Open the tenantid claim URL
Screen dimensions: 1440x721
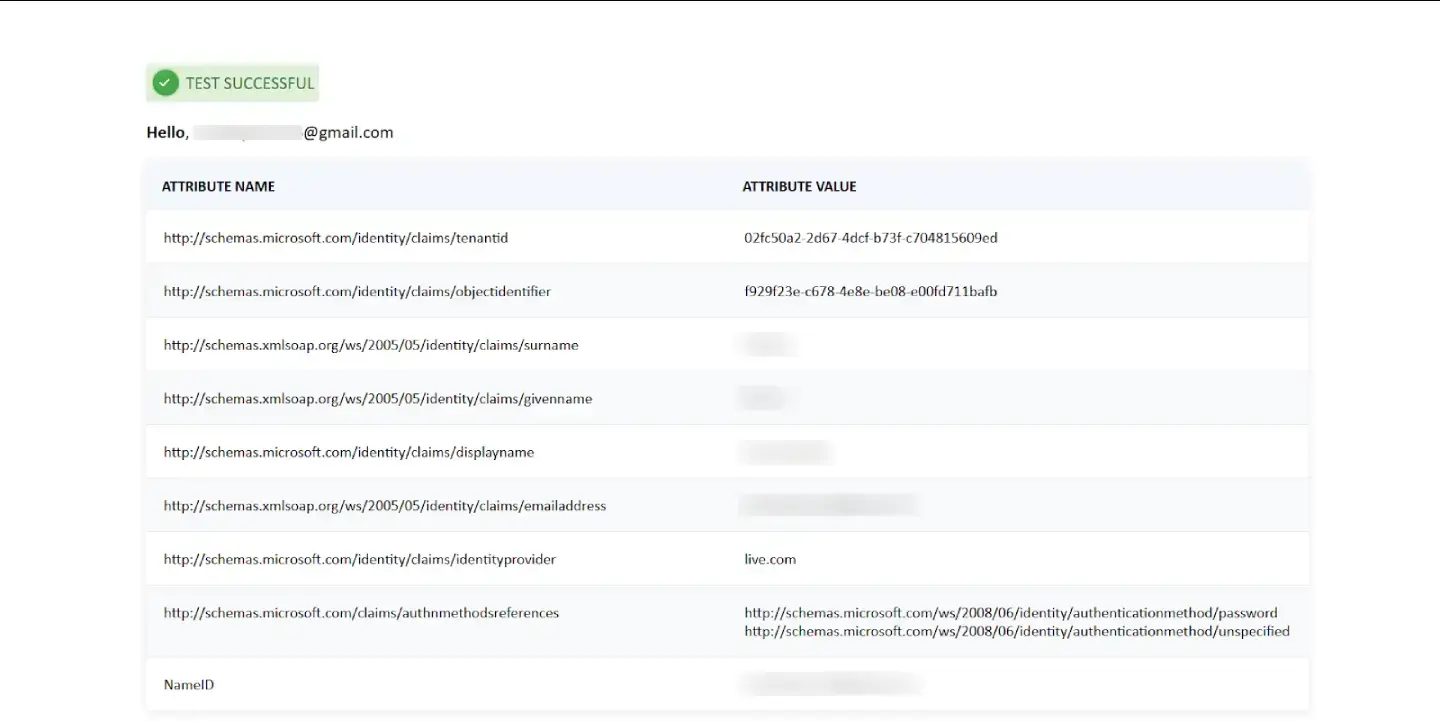coord(335,237)
